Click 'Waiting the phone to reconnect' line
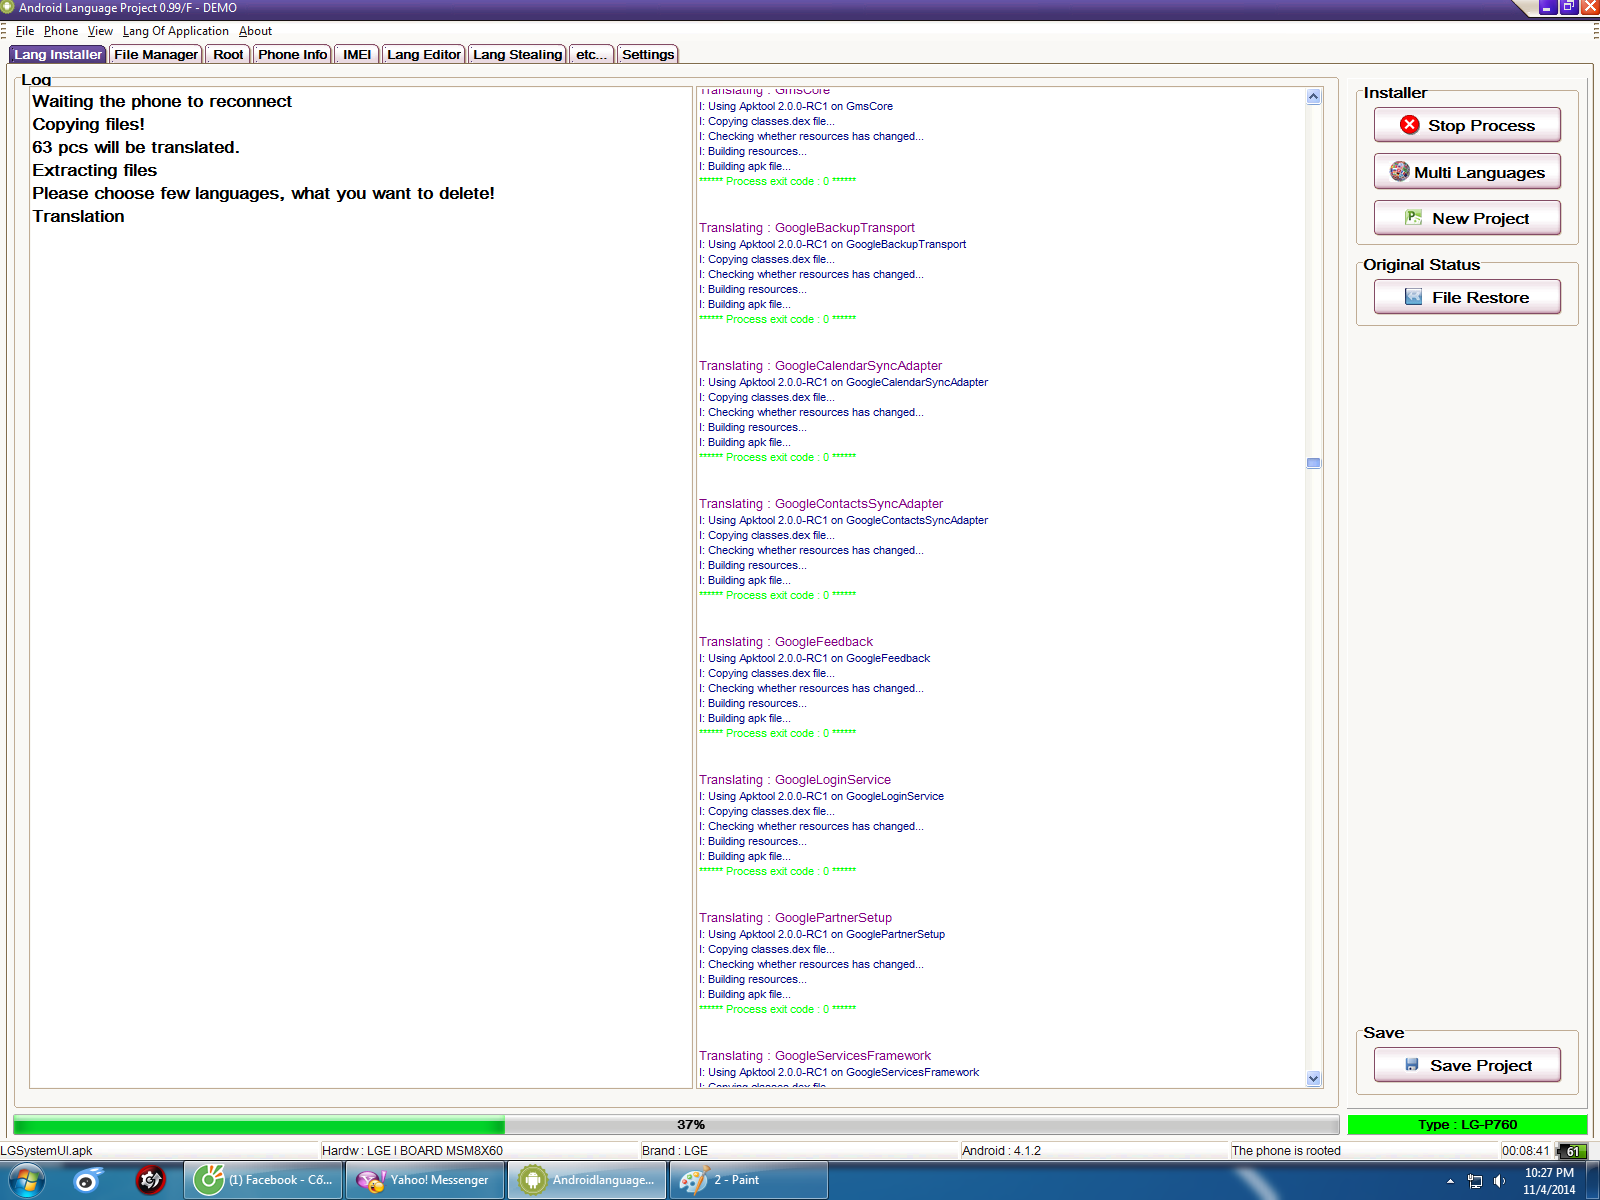This screenshot has height=1200, width=1600. click(162, 101)
